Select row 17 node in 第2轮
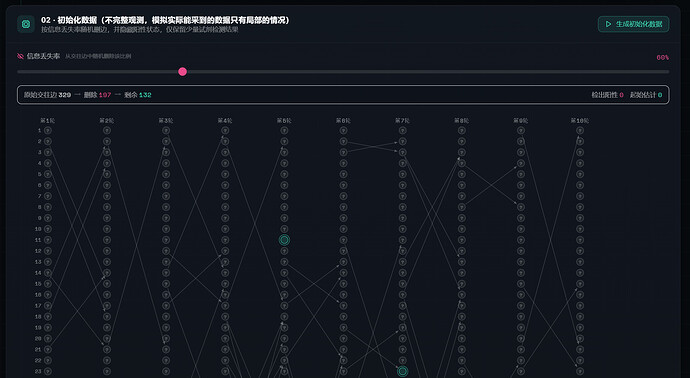 [107, 305]
